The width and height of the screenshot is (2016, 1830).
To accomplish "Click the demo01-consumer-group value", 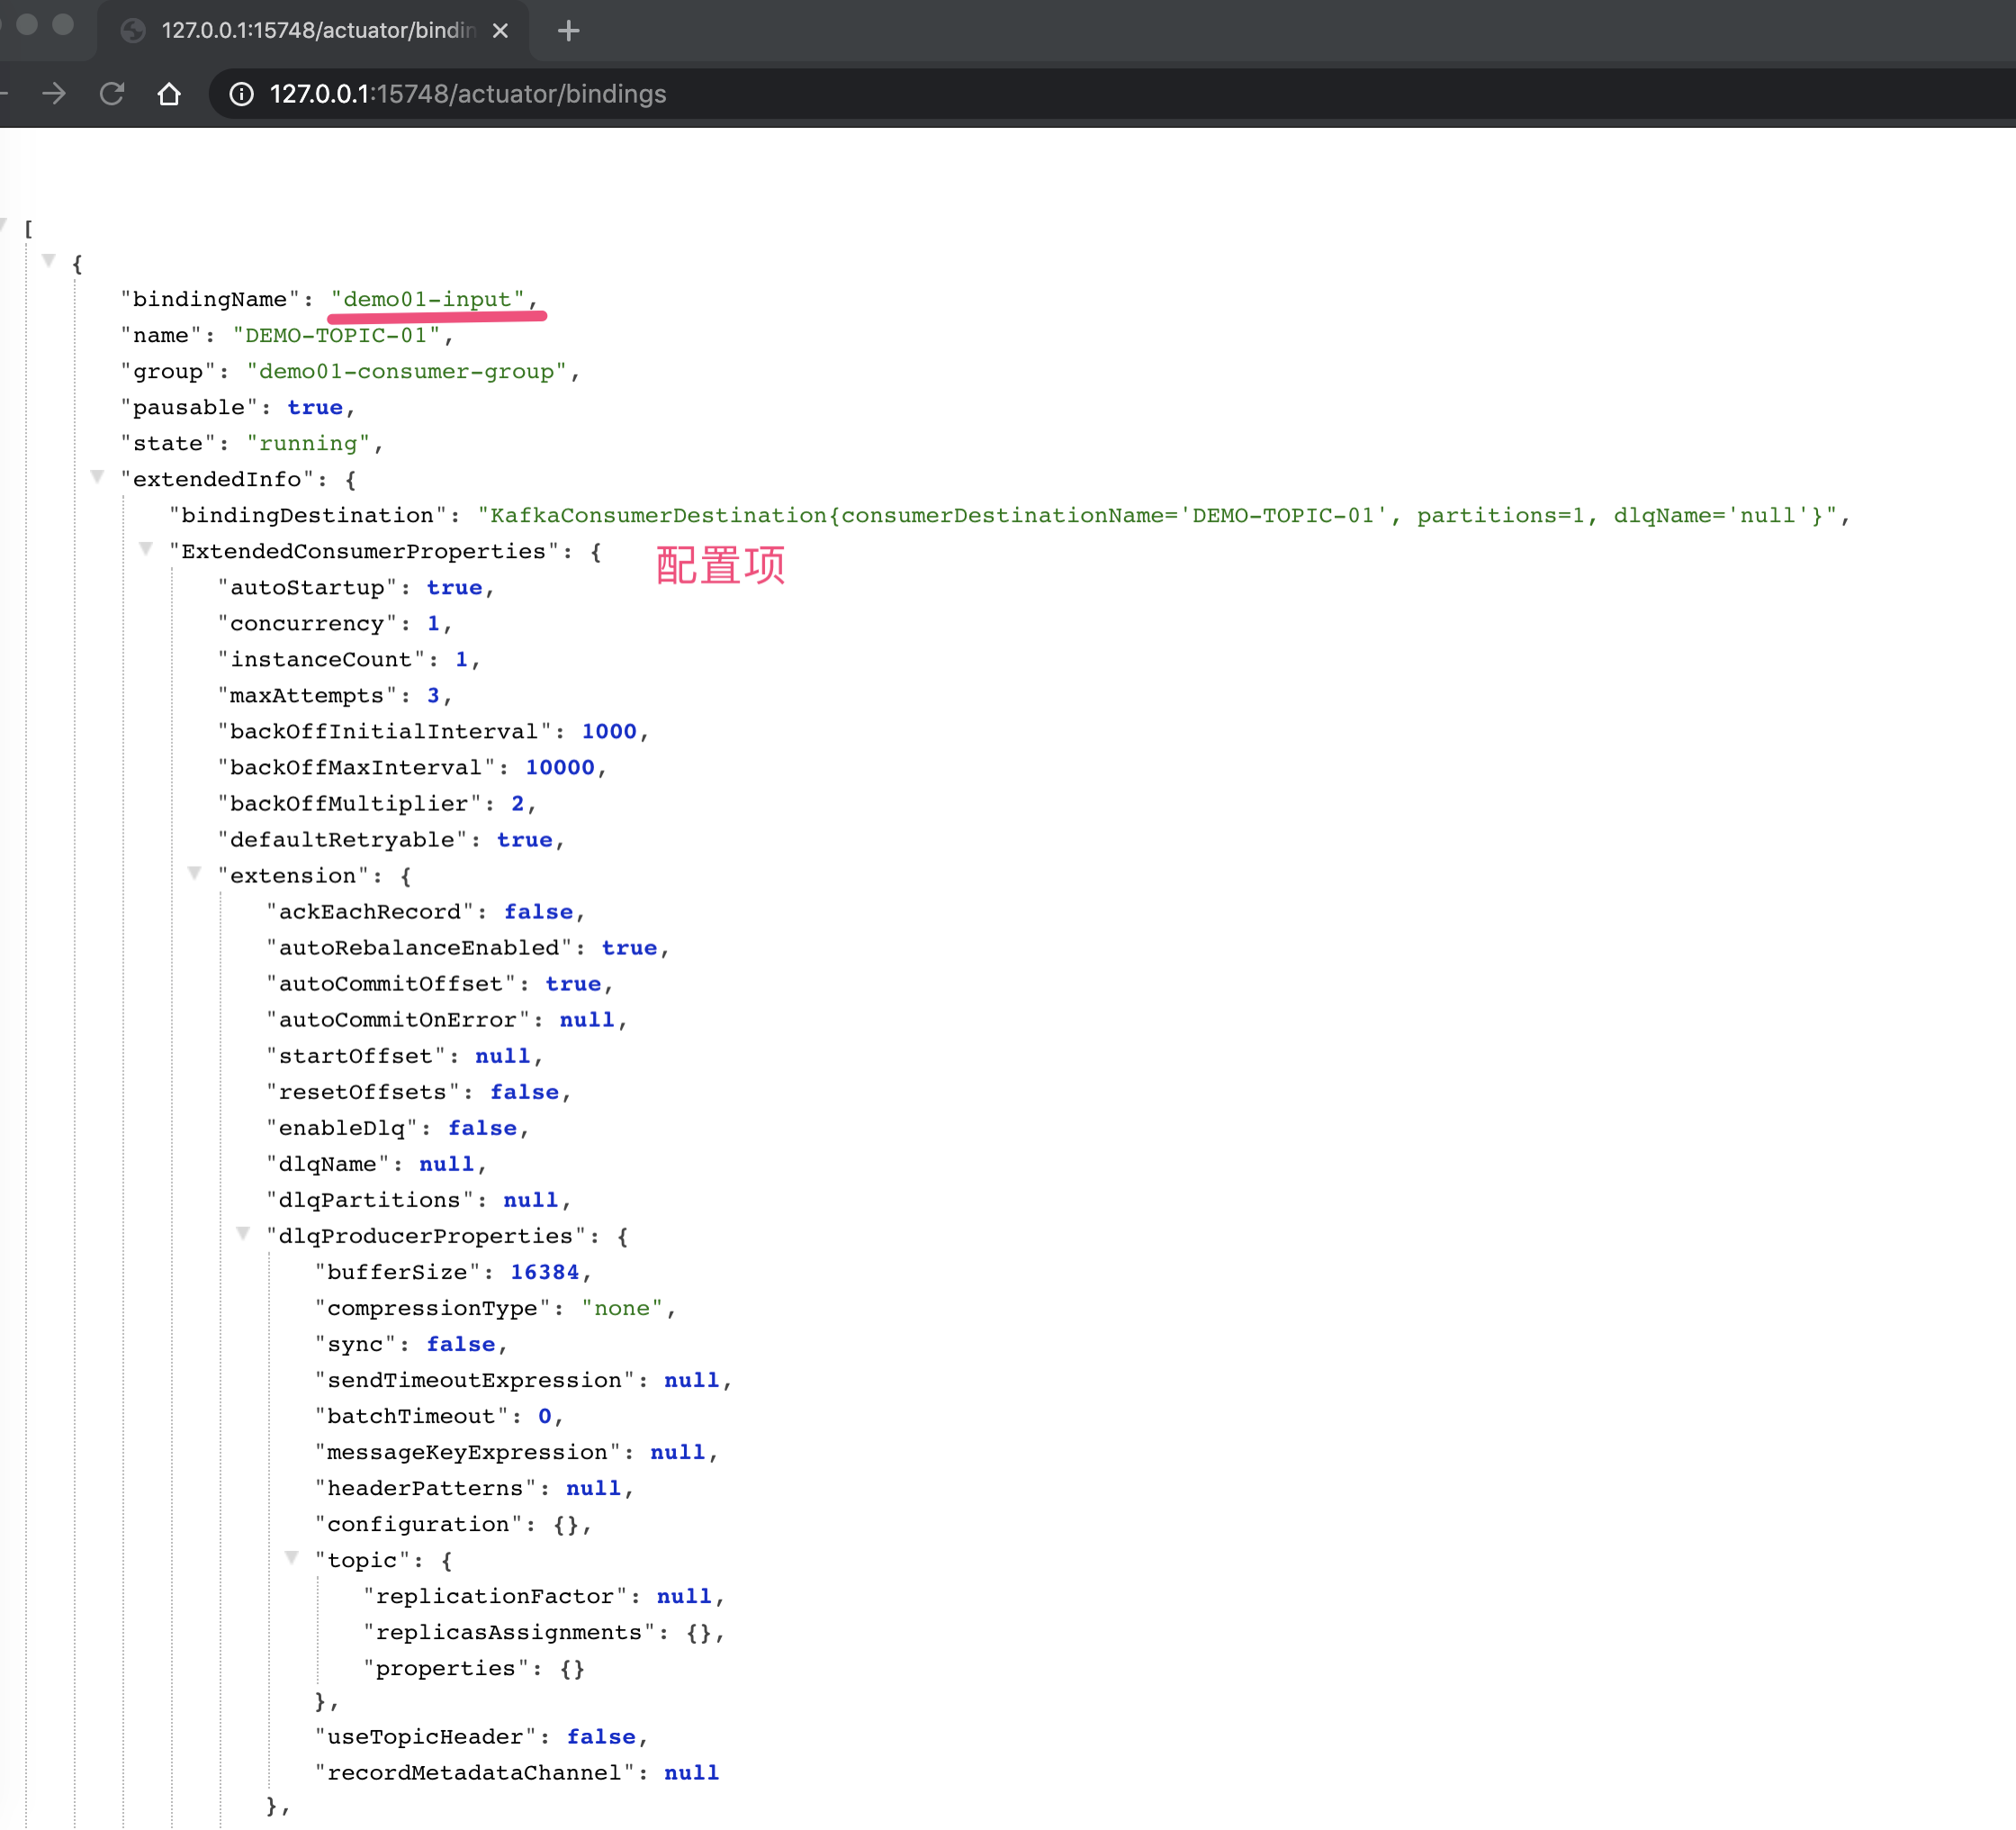I will 406,371.
